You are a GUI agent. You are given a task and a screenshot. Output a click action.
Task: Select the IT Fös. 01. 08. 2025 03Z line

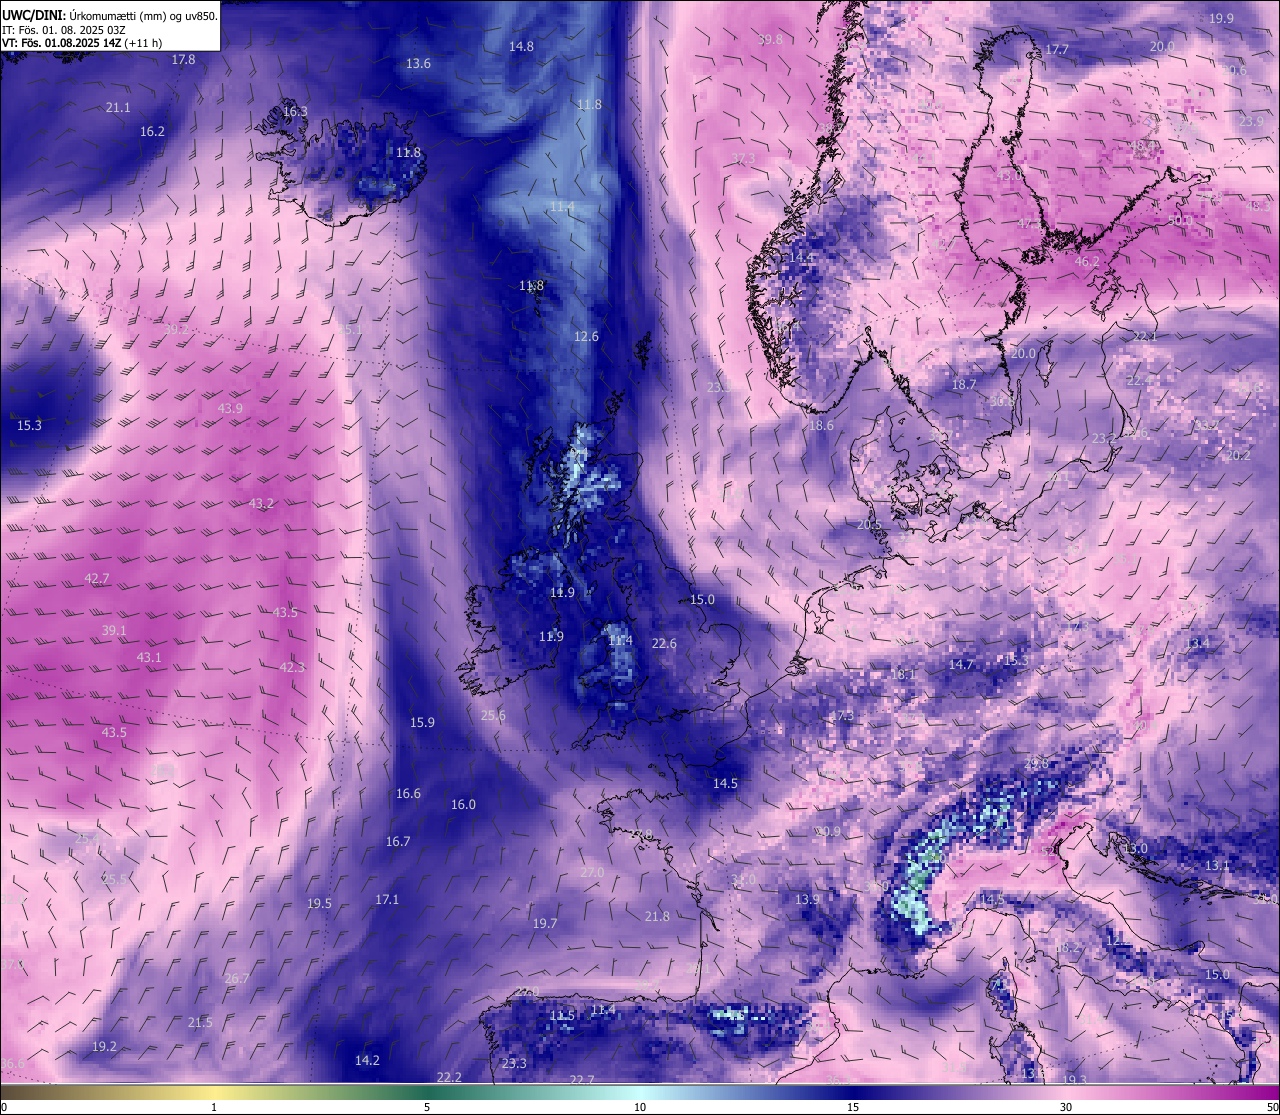[x=64, y=30]
